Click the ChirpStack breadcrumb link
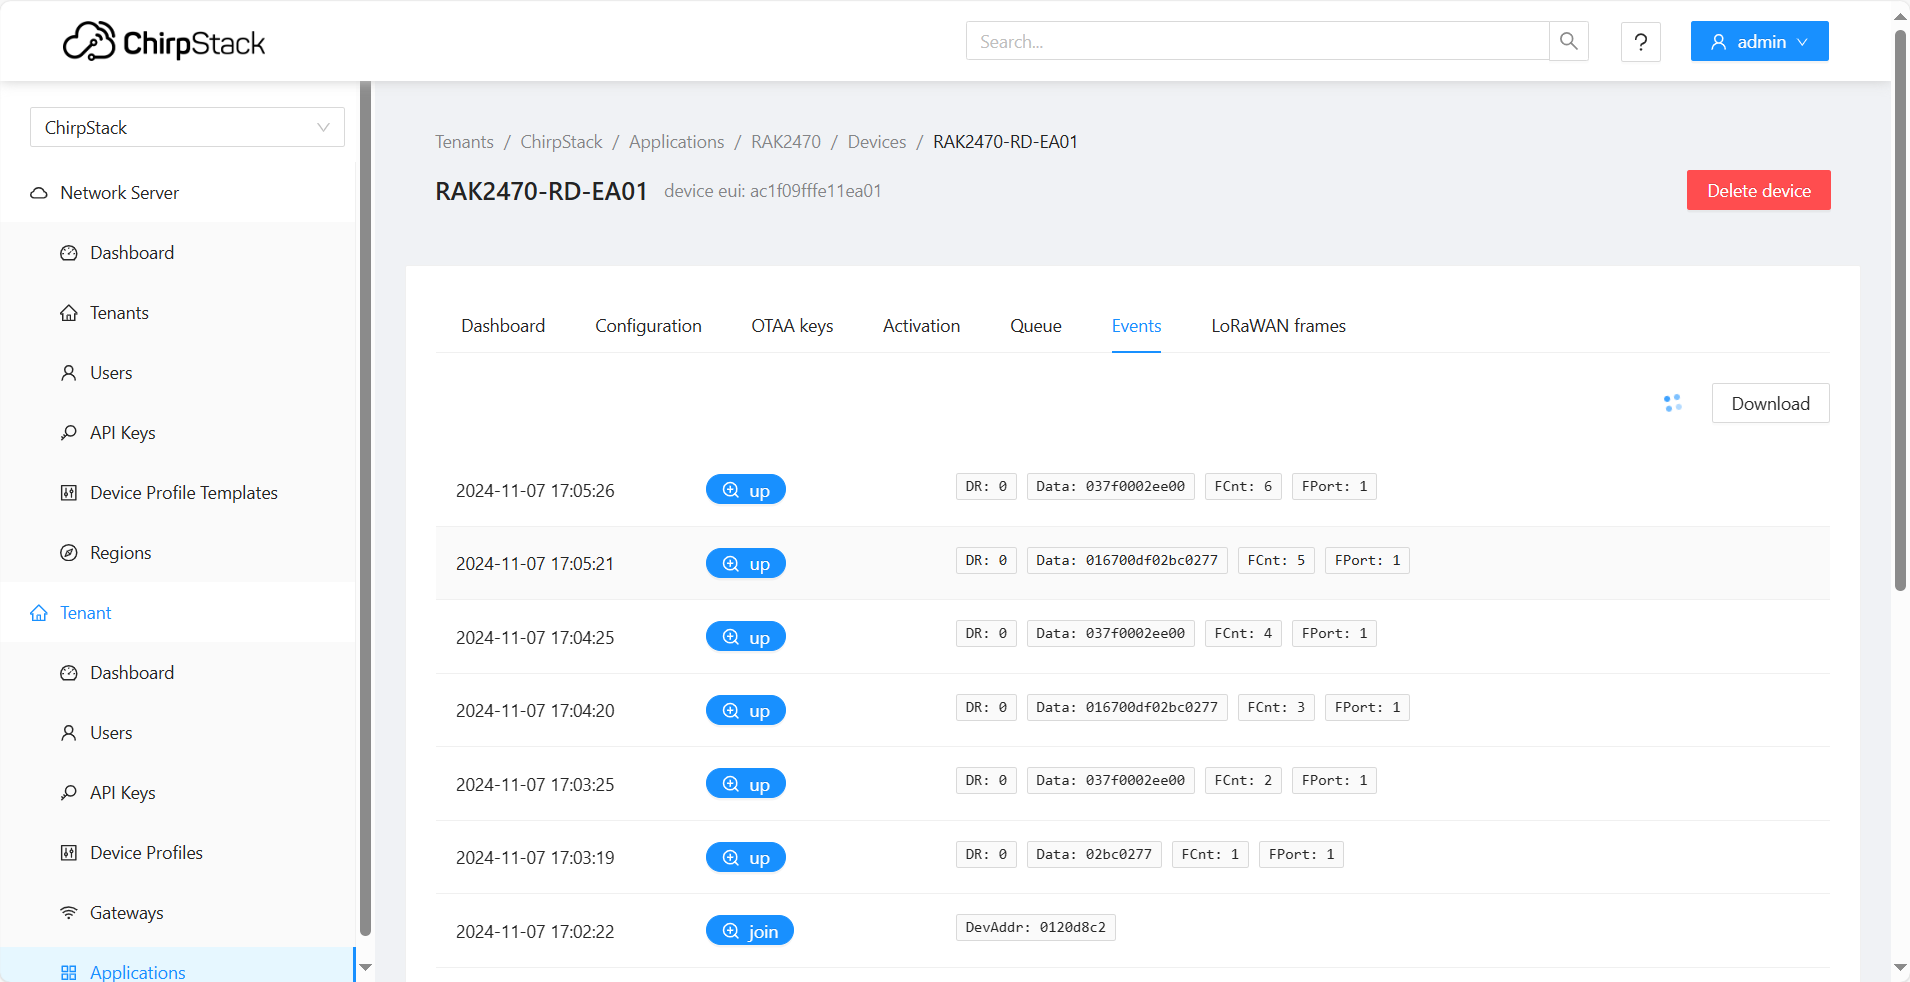Image resolution: width=1910 pixels, height=982 pixels. click(561, 141)
